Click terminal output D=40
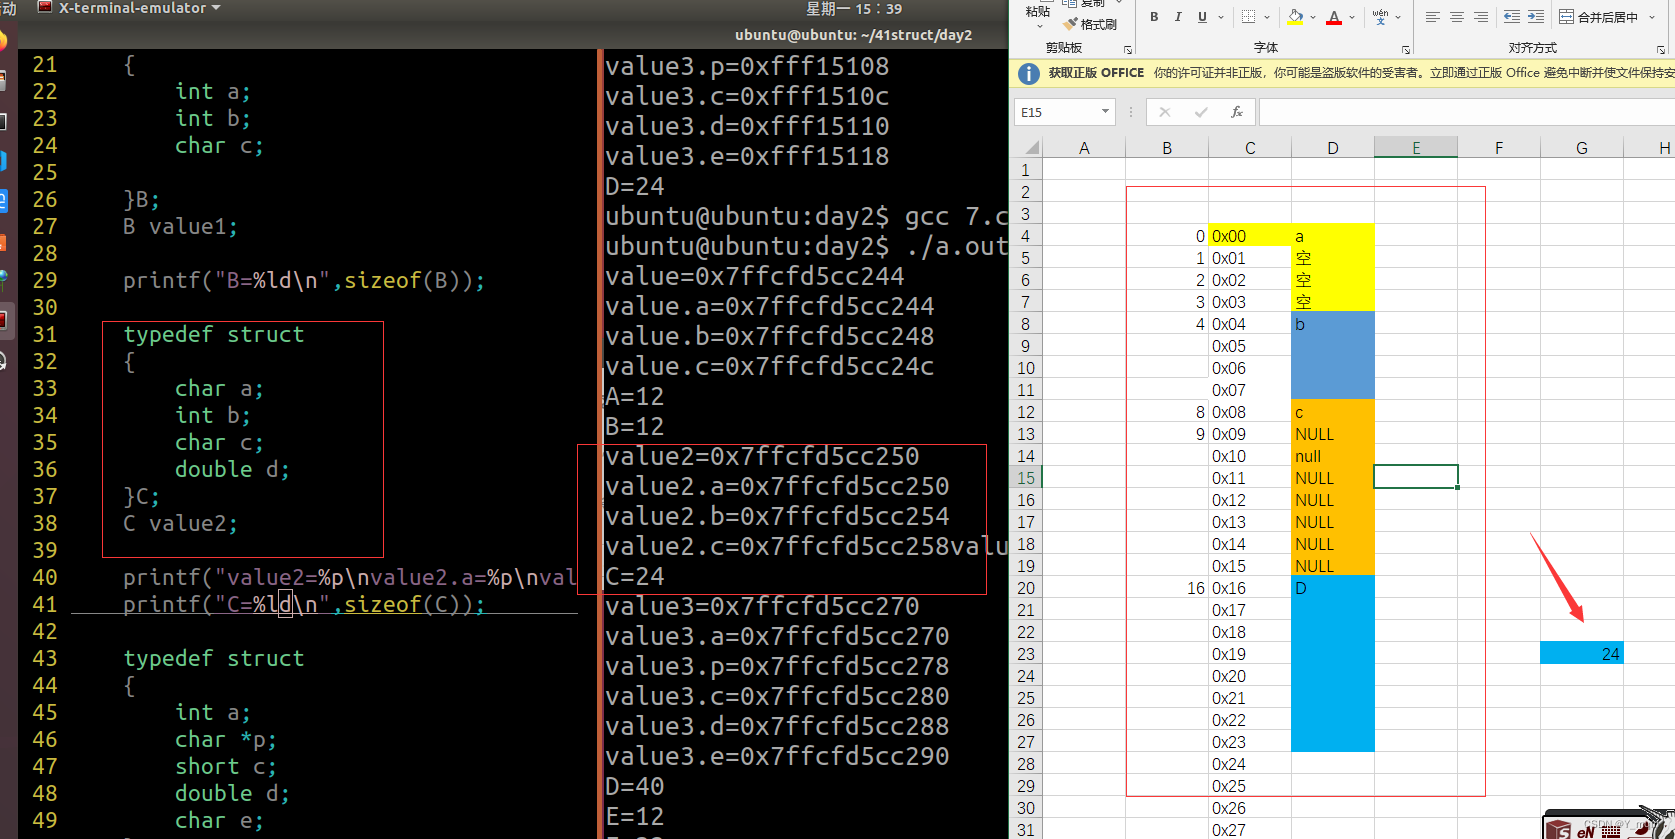Image resolution: width=1675 pixels, height=839 pixels. pyautogui.click(x=635, y=786)
